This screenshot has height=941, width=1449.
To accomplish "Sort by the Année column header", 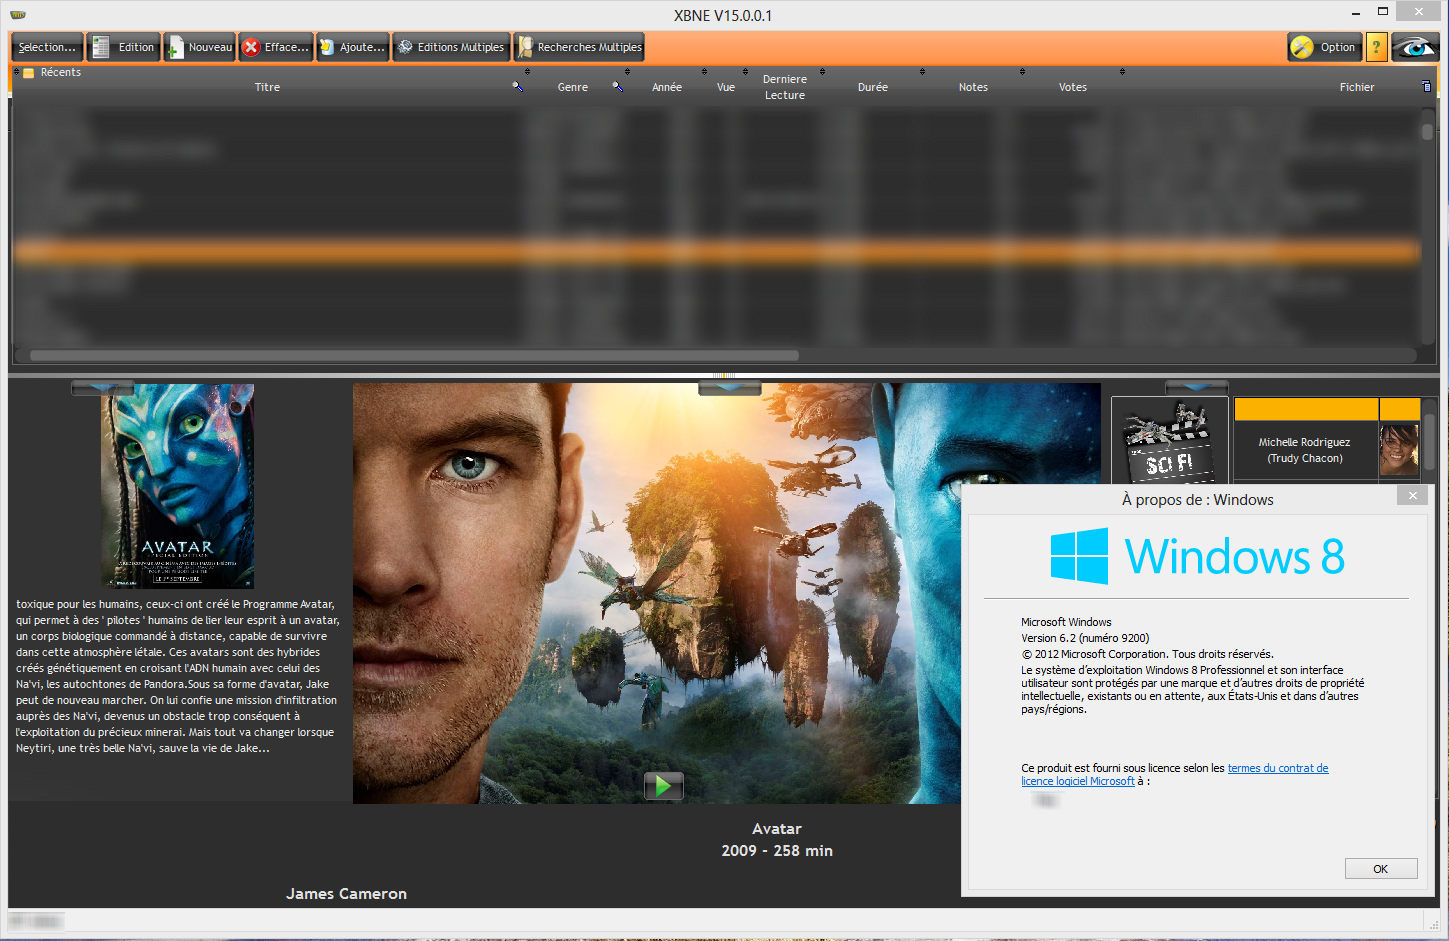I will click(667, 87).
